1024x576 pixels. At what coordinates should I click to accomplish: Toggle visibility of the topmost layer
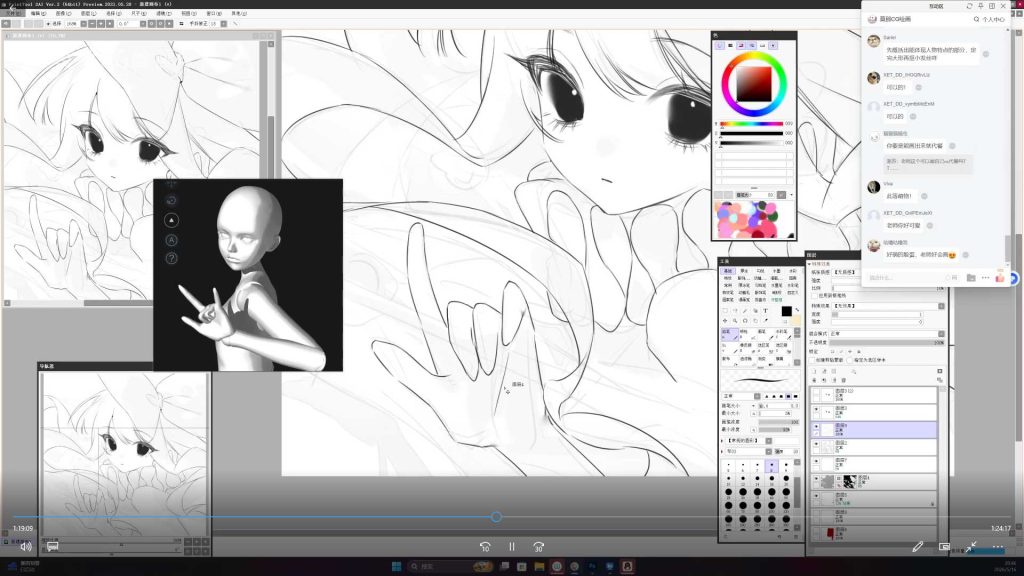click(816, 392)
